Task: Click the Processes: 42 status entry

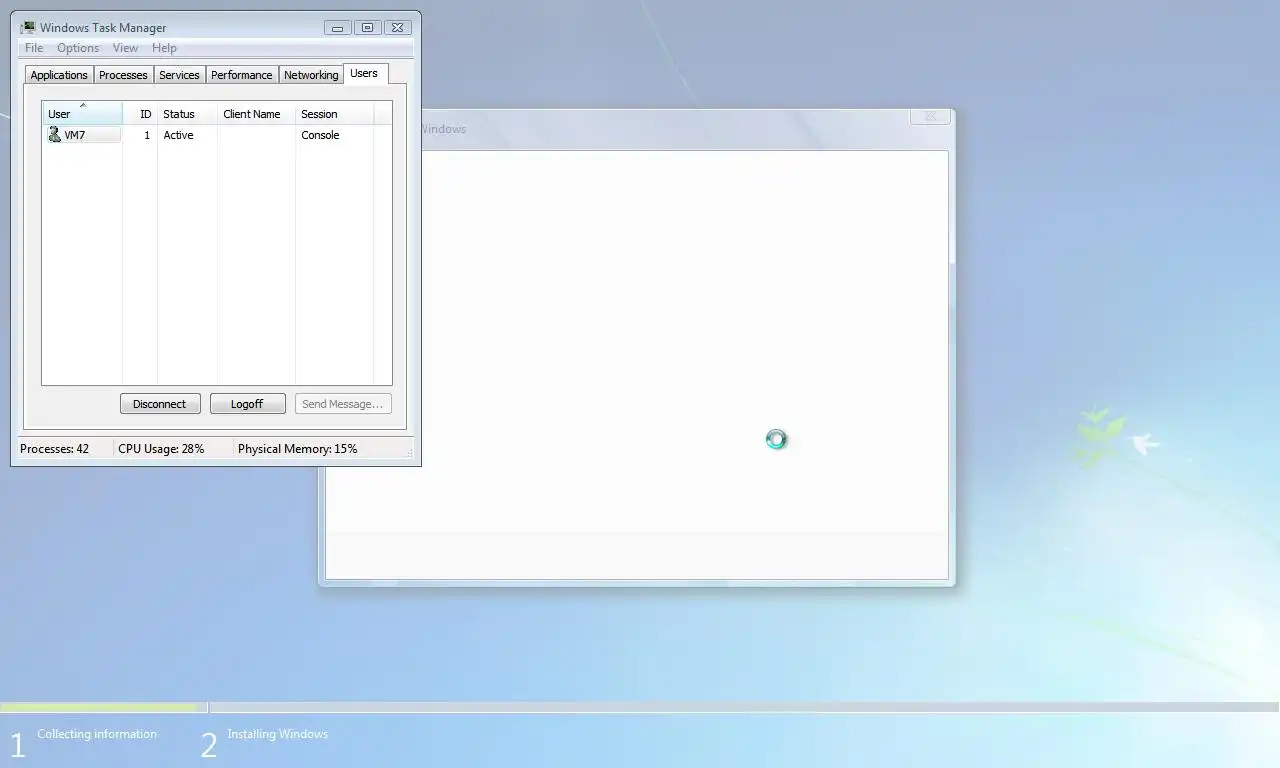Action: pyautogui.click(x=54, y=449)
